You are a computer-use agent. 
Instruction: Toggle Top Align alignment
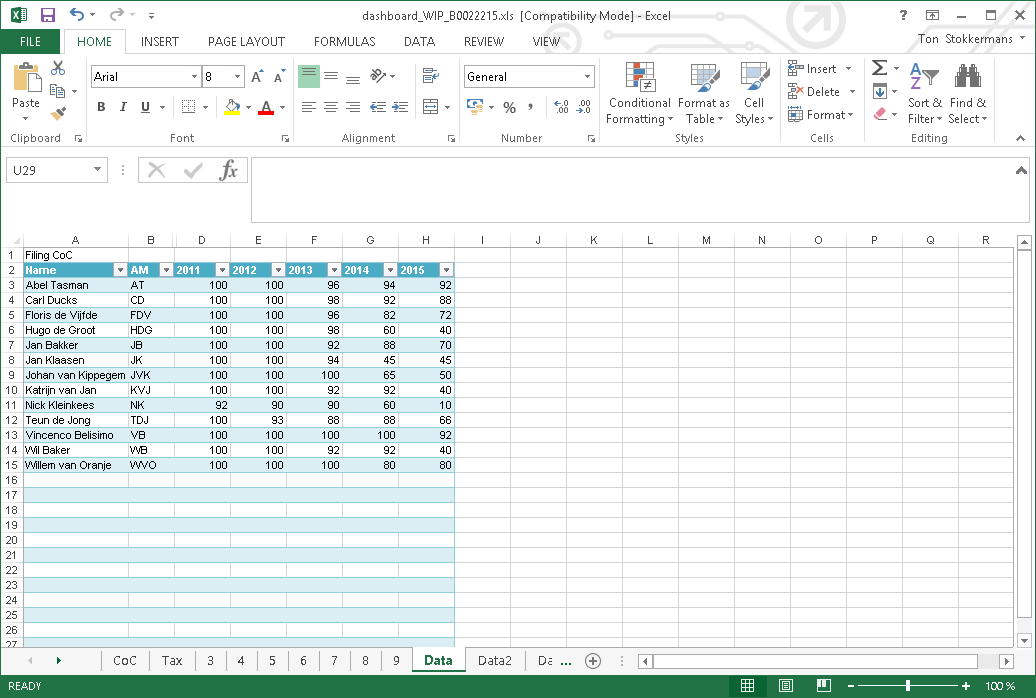[309, 76]
